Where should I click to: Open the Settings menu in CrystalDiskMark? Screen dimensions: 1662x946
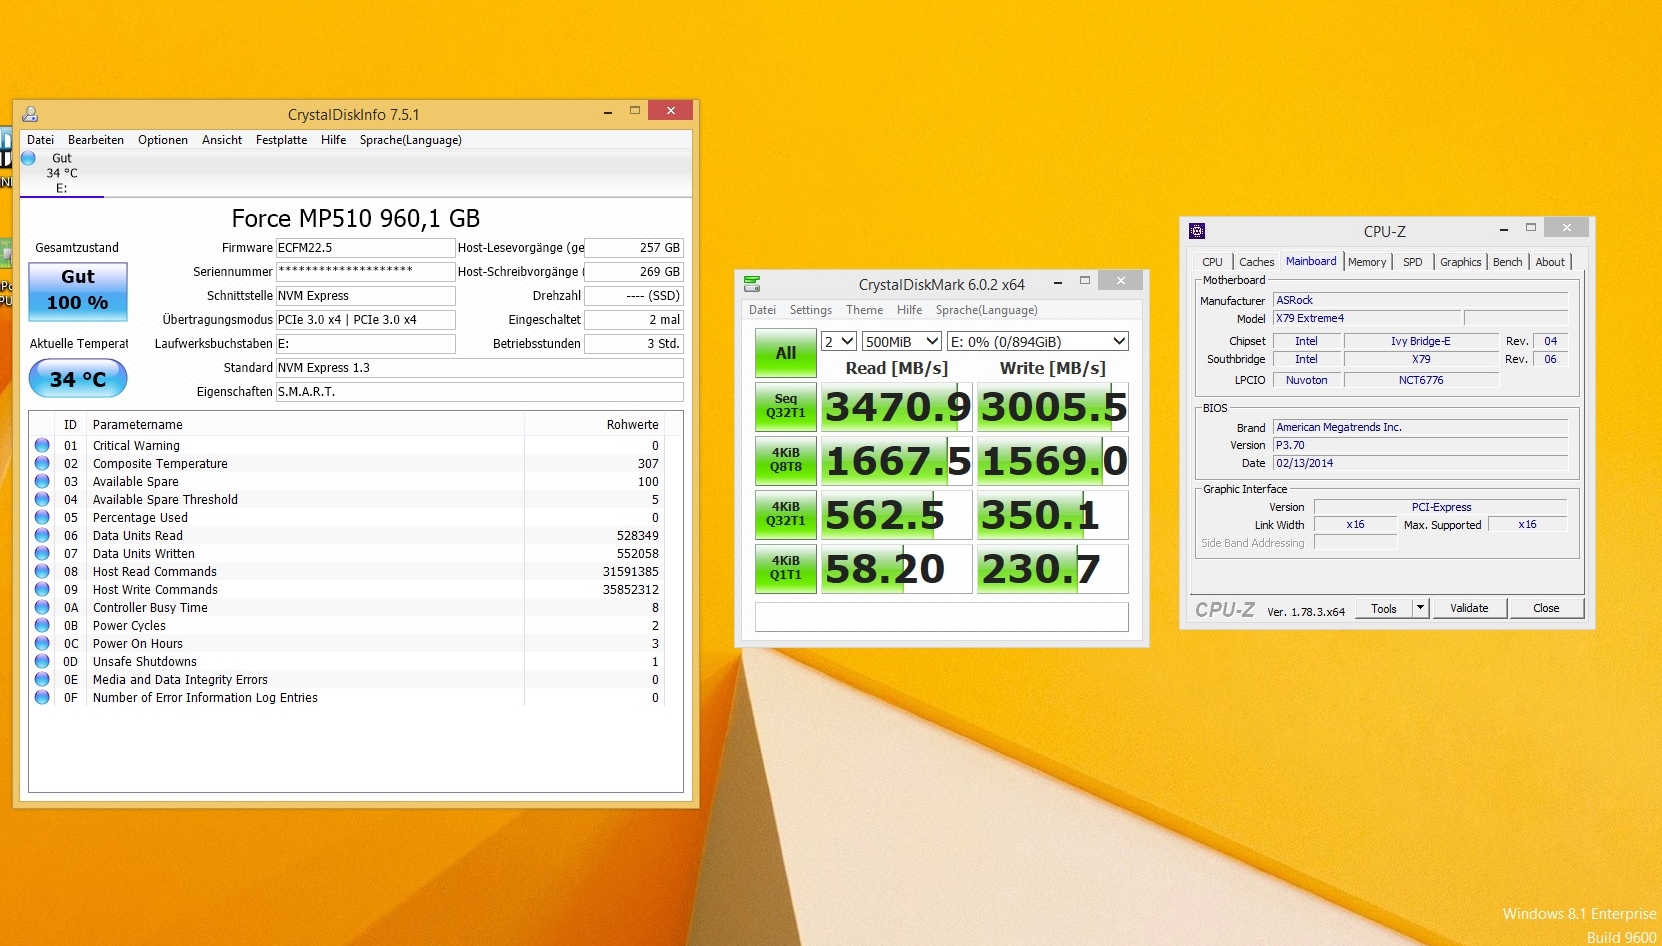(811, 310)
